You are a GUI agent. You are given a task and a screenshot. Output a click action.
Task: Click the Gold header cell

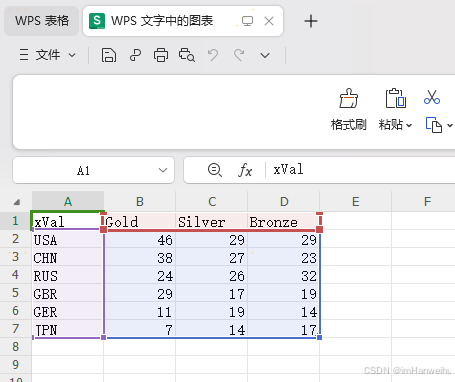pyautogui.click(x=140, y=221)
